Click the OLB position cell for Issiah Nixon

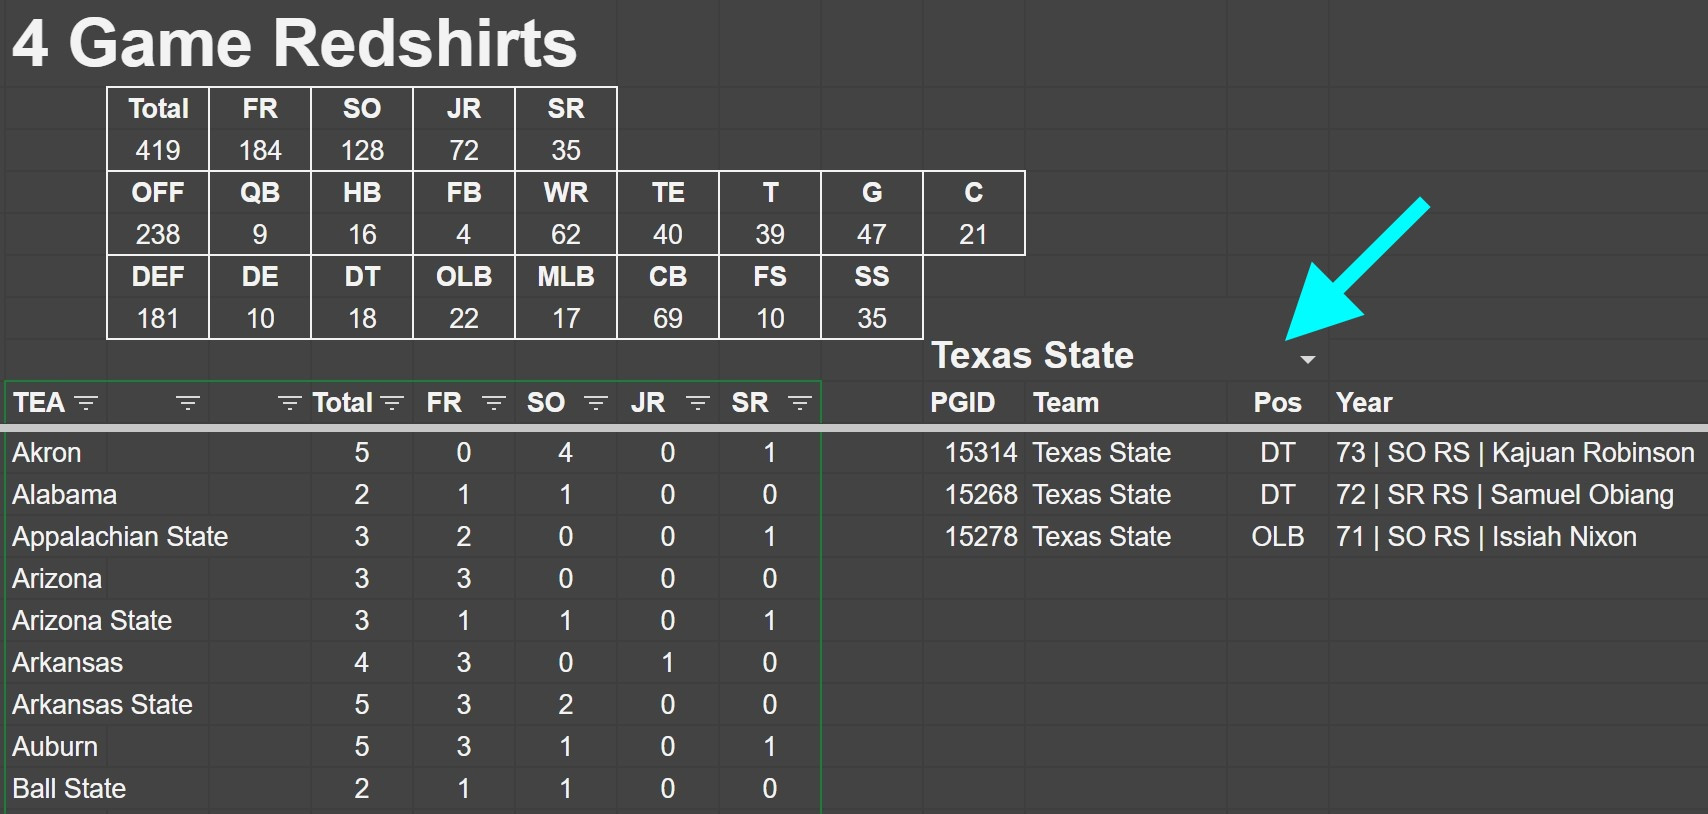tap(1277, 537)
